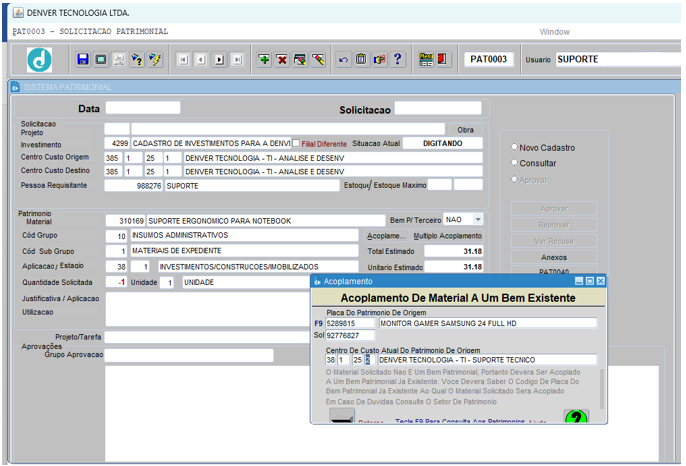This screenshot has height=466, width=686.
Task: Click the Acoplamento dialog vertical scrollbar
Action: pos(601,390)
